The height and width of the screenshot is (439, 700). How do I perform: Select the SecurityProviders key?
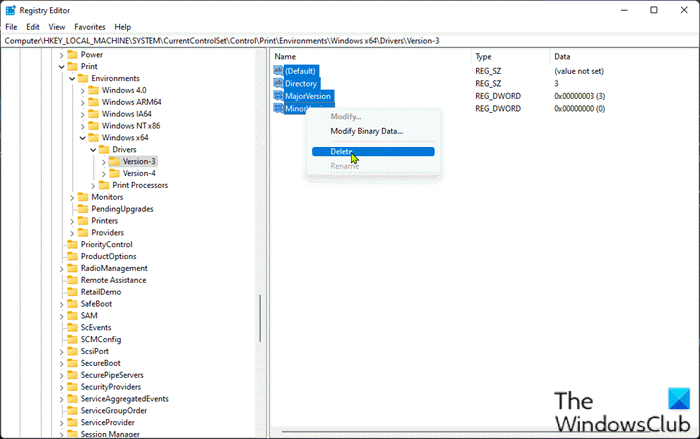[111, 387]
